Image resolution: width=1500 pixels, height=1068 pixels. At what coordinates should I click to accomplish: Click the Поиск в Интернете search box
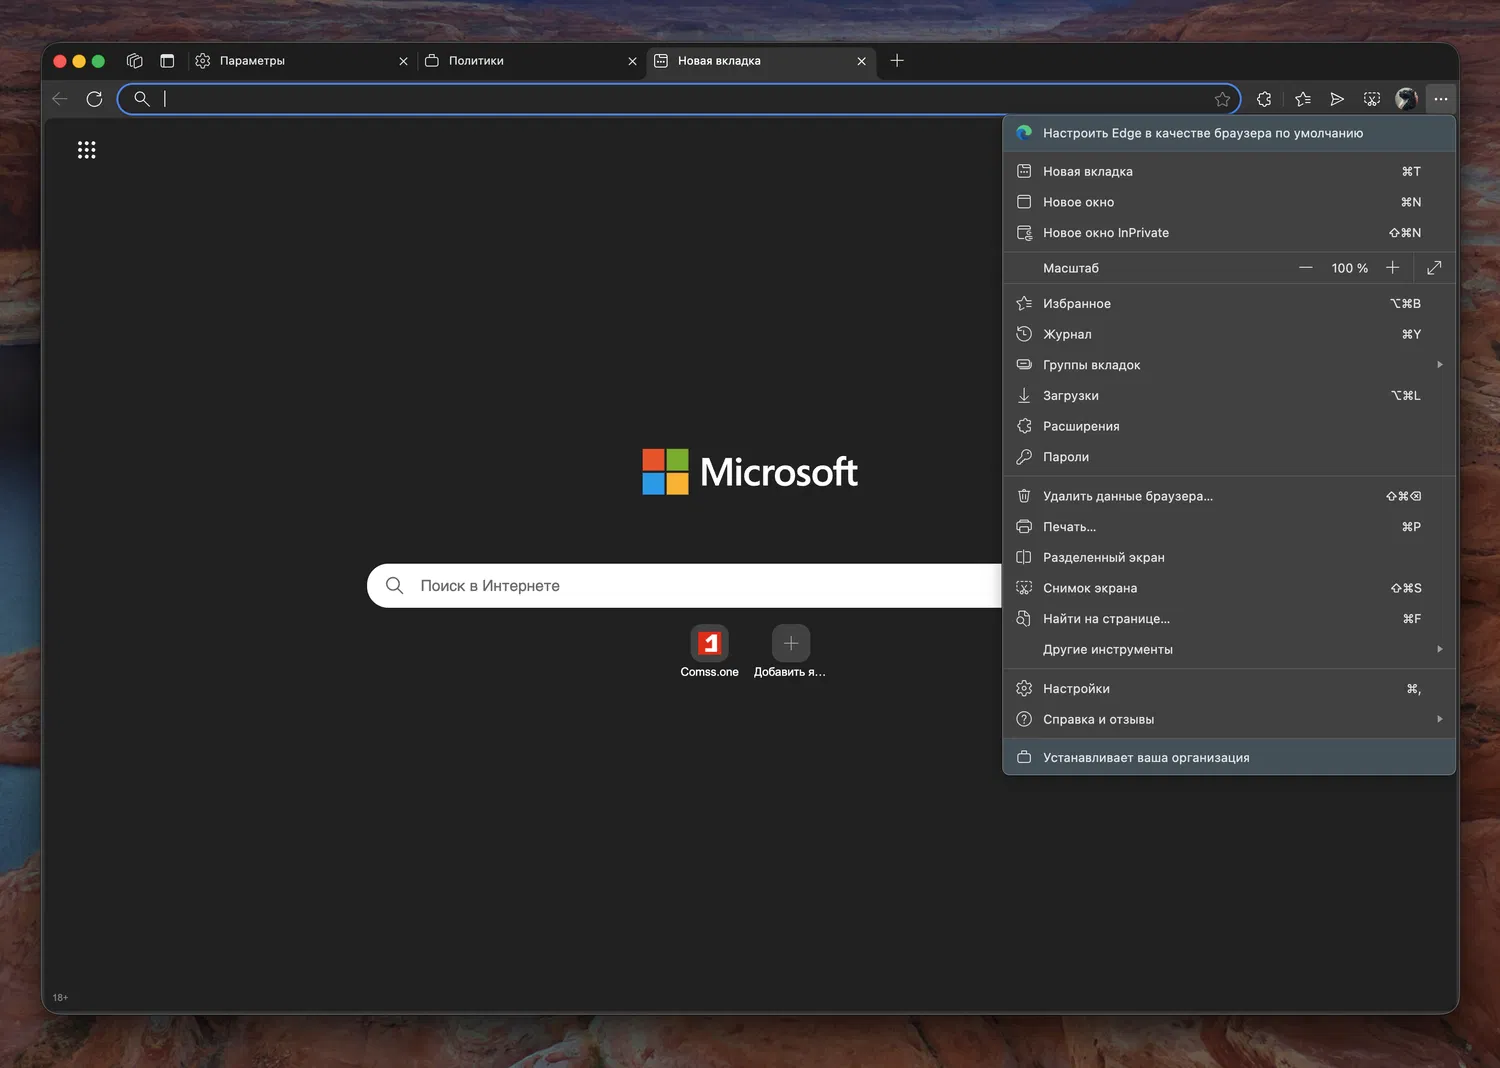coord(684,586)
